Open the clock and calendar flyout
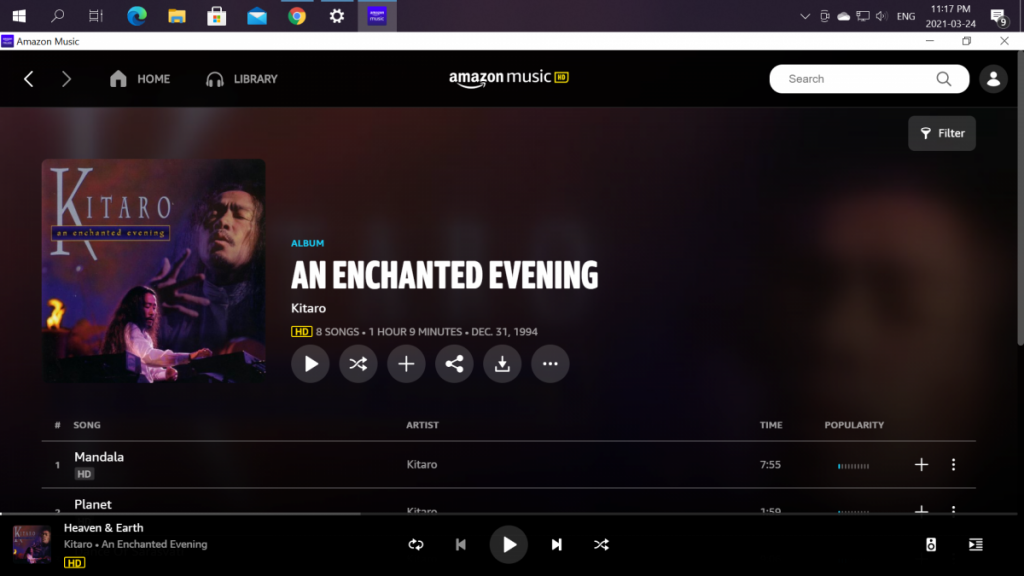The height and width of the screenshot is (576, 1024). 950,16
